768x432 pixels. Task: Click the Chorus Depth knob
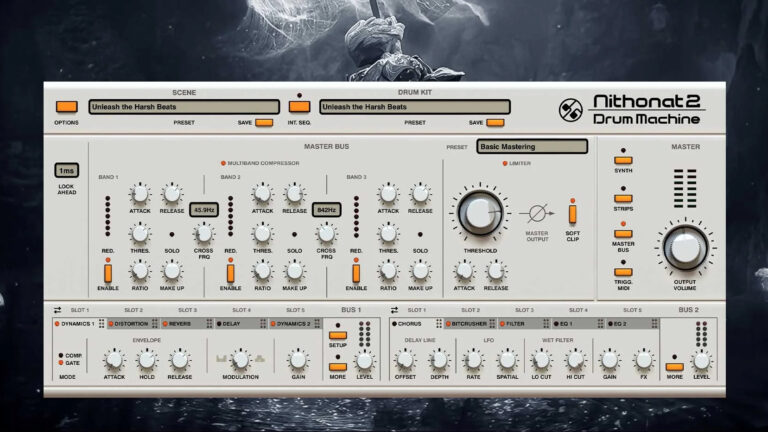439,360
